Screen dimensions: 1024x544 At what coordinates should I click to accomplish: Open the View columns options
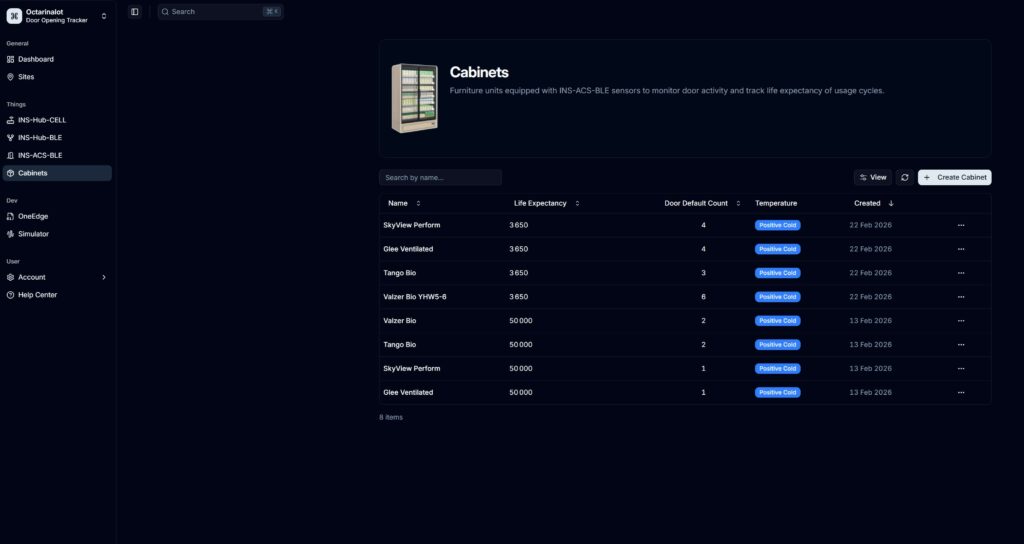click(873, 177)
